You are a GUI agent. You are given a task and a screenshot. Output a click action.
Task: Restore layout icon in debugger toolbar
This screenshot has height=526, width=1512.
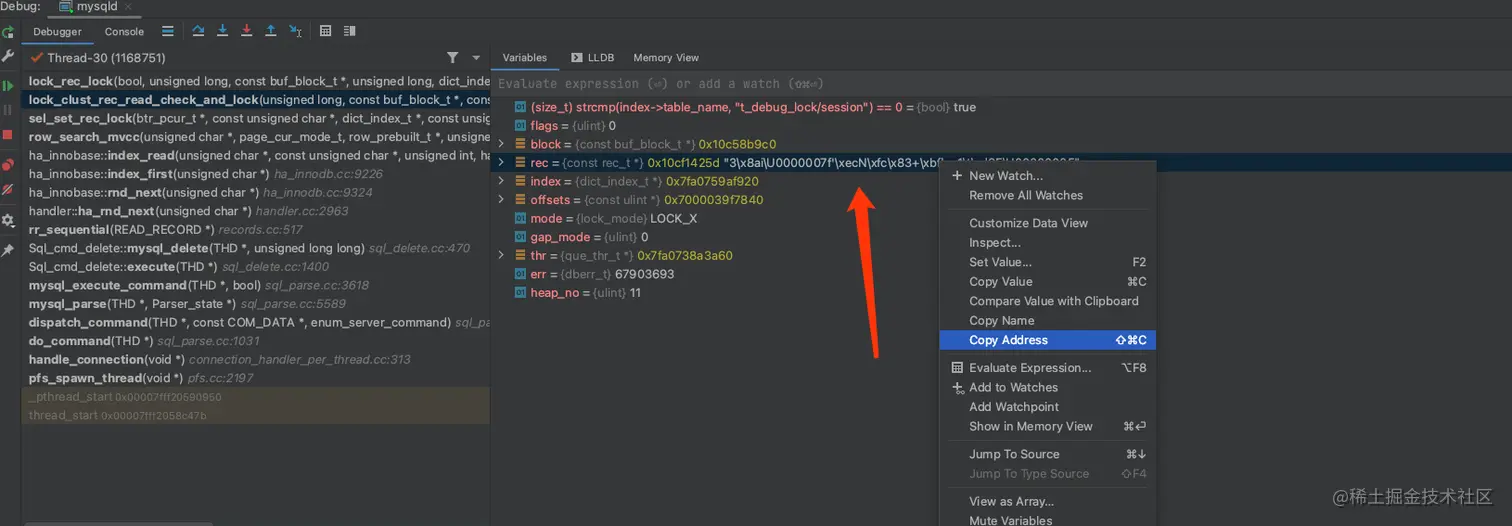349,31
